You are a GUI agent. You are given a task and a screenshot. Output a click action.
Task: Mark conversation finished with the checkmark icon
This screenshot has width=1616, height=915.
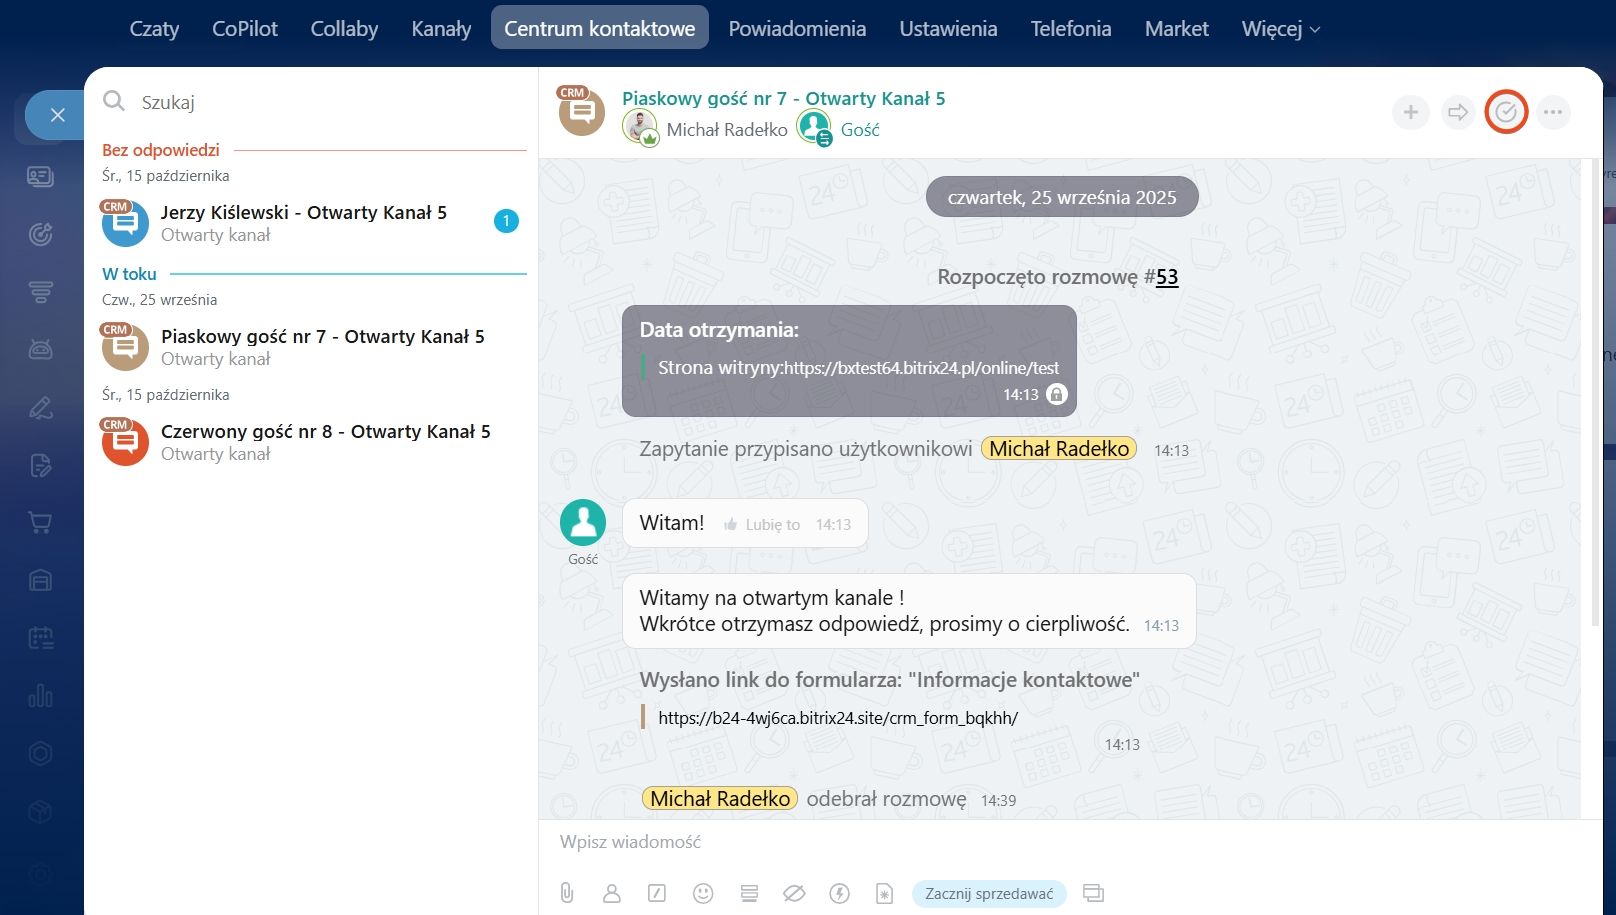1506,112
